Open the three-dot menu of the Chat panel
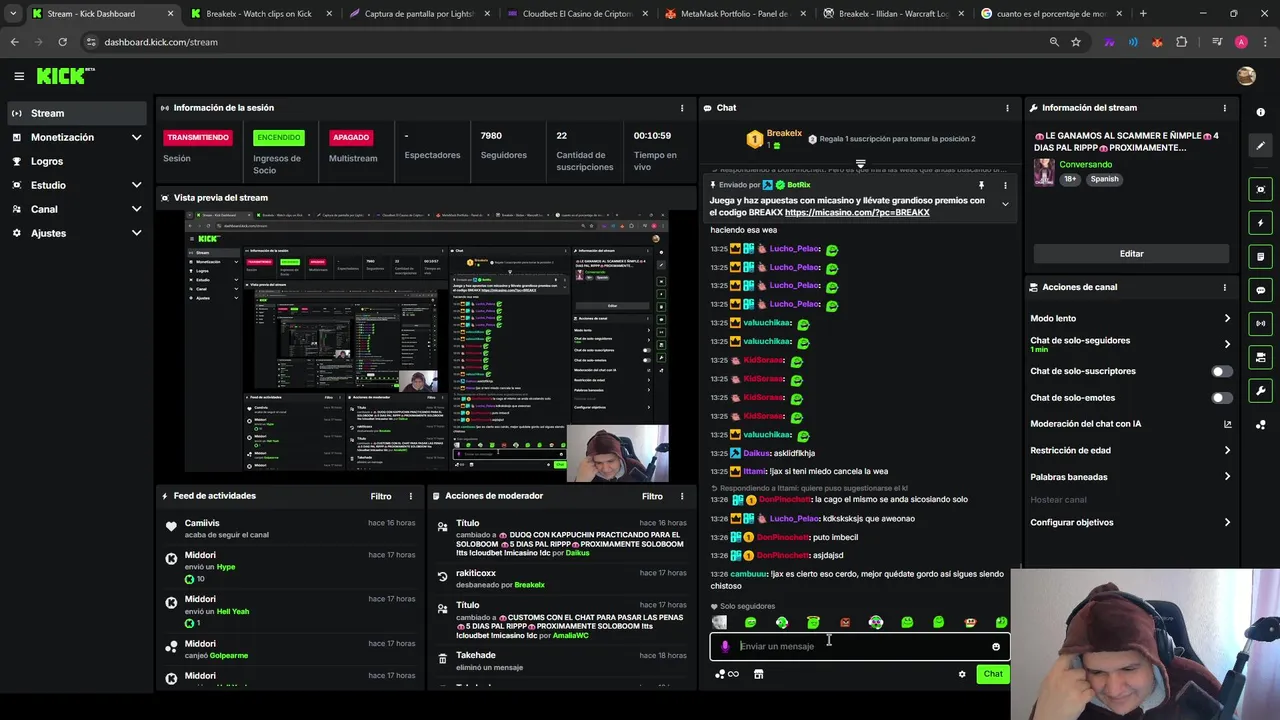 tap(1007, 108)
